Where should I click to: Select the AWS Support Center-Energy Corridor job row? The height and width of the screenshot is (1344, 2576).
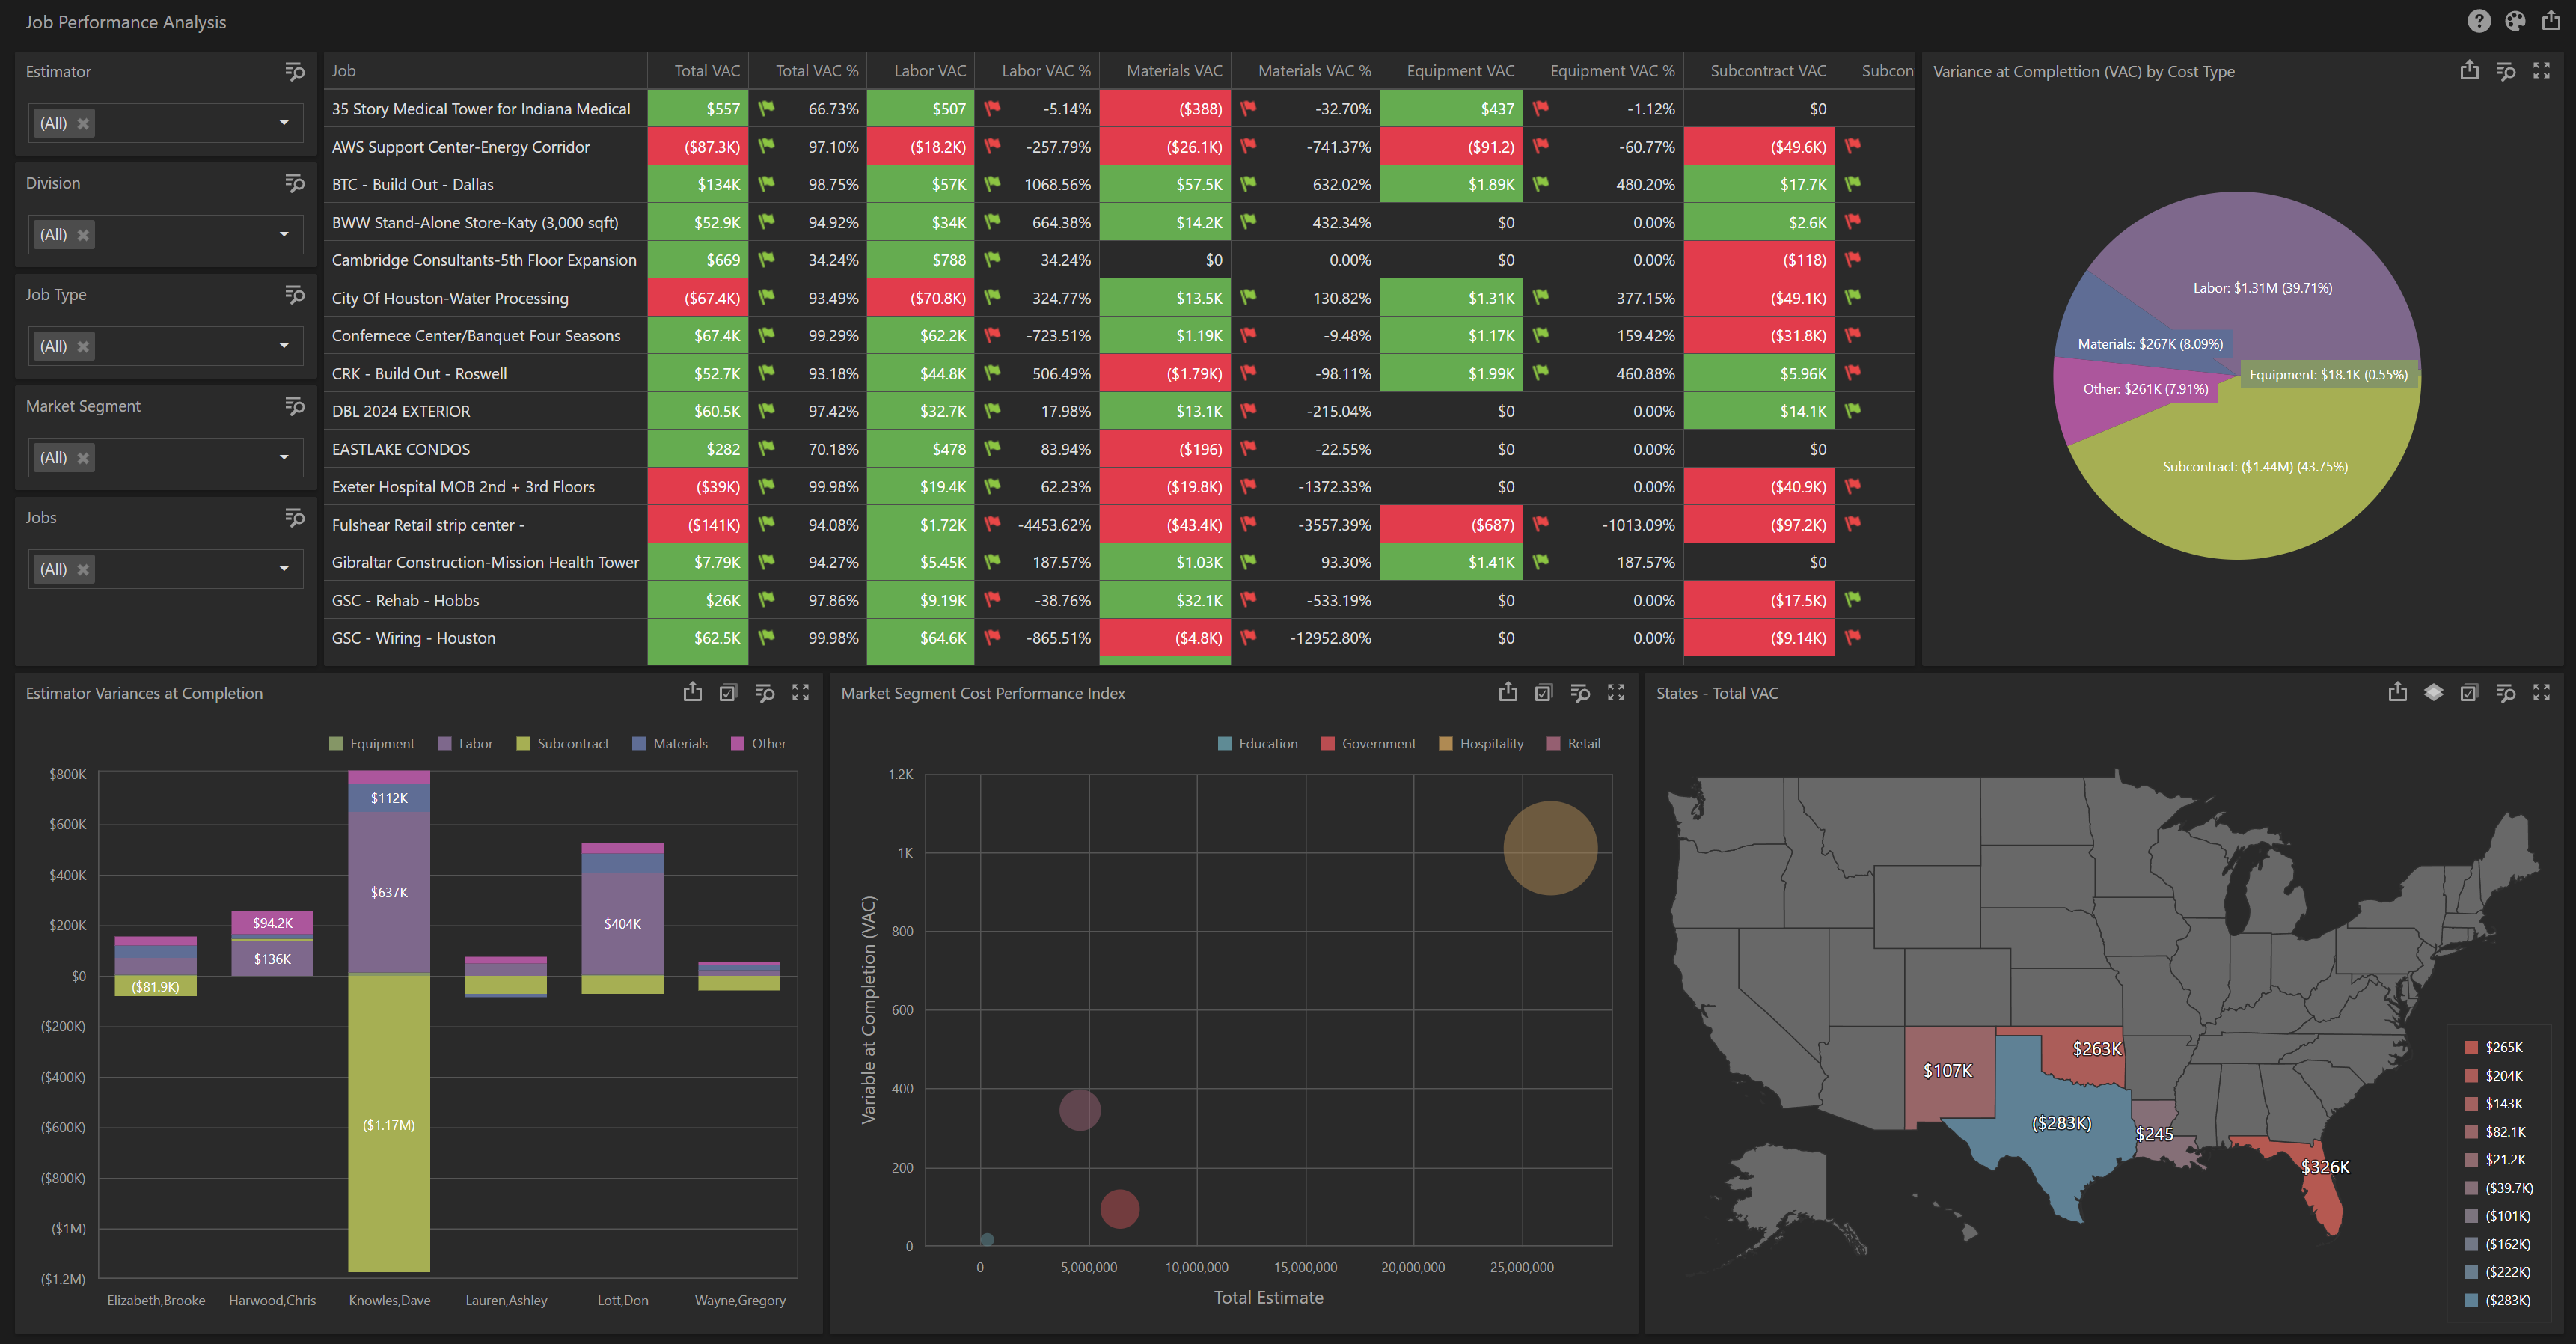pos(461,147)
